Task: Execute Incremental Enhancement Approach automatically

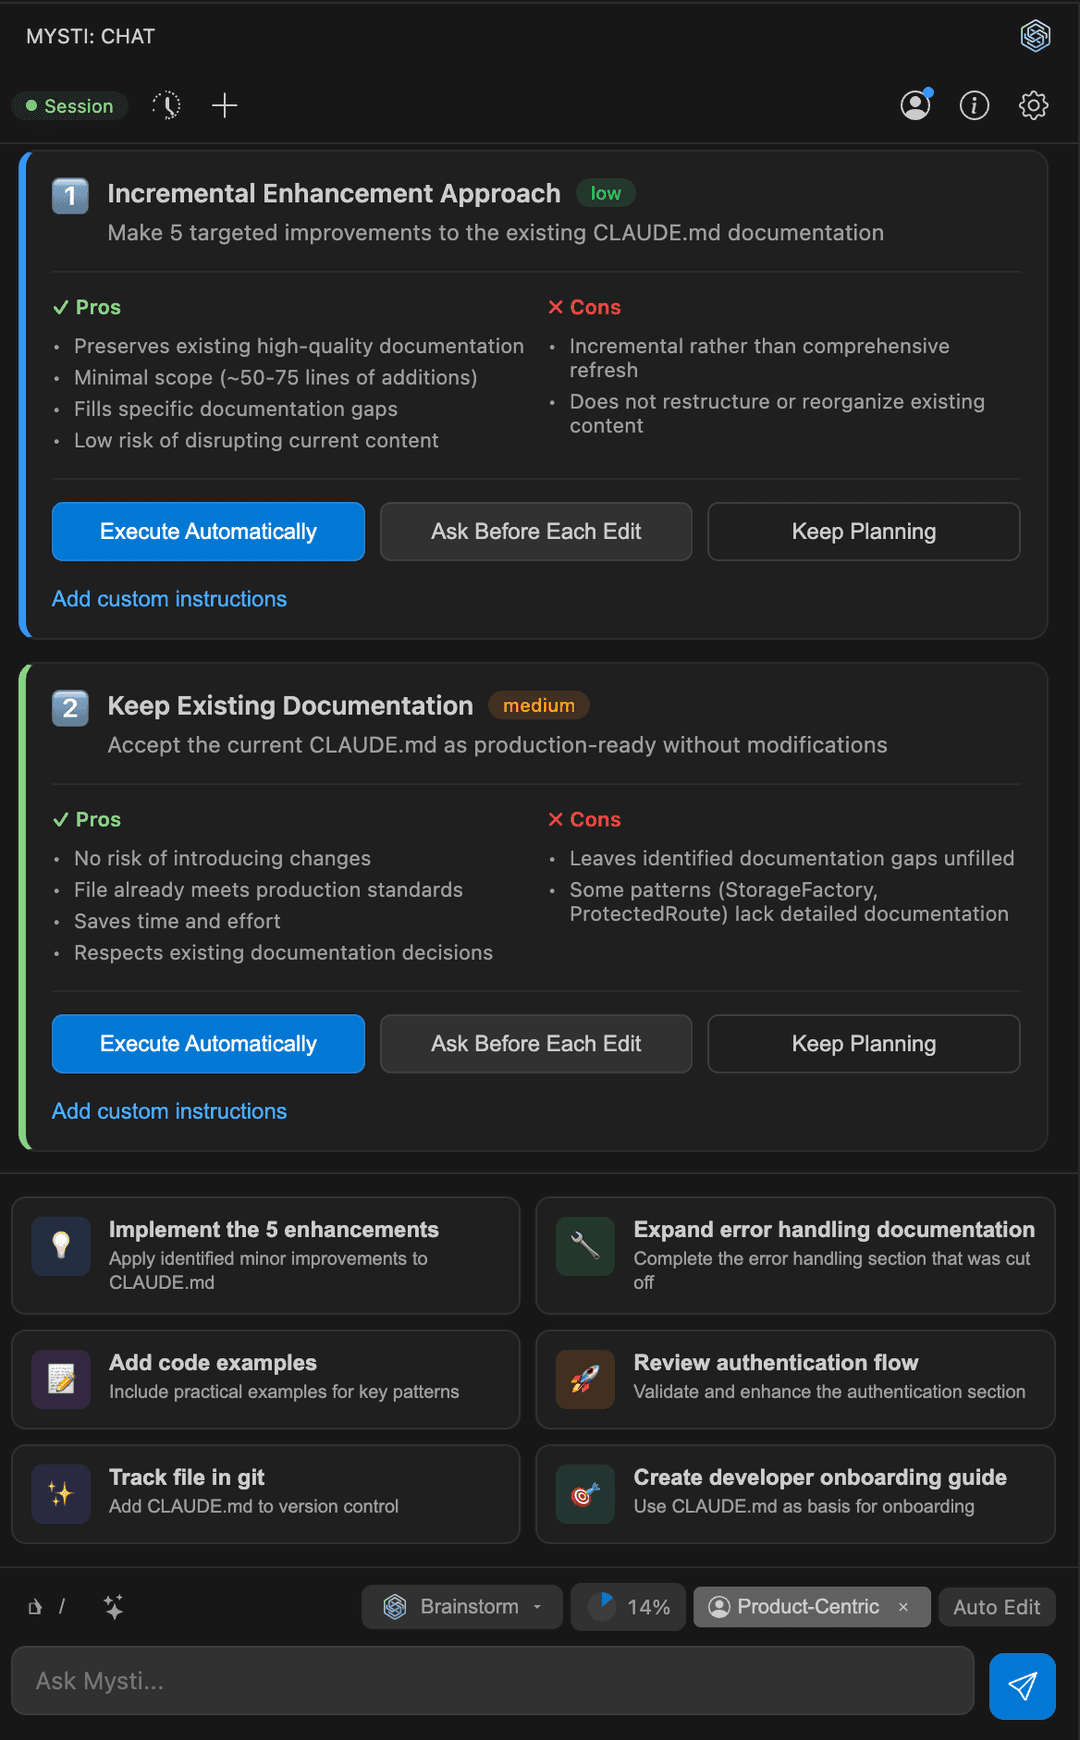Action: [208, 531]
